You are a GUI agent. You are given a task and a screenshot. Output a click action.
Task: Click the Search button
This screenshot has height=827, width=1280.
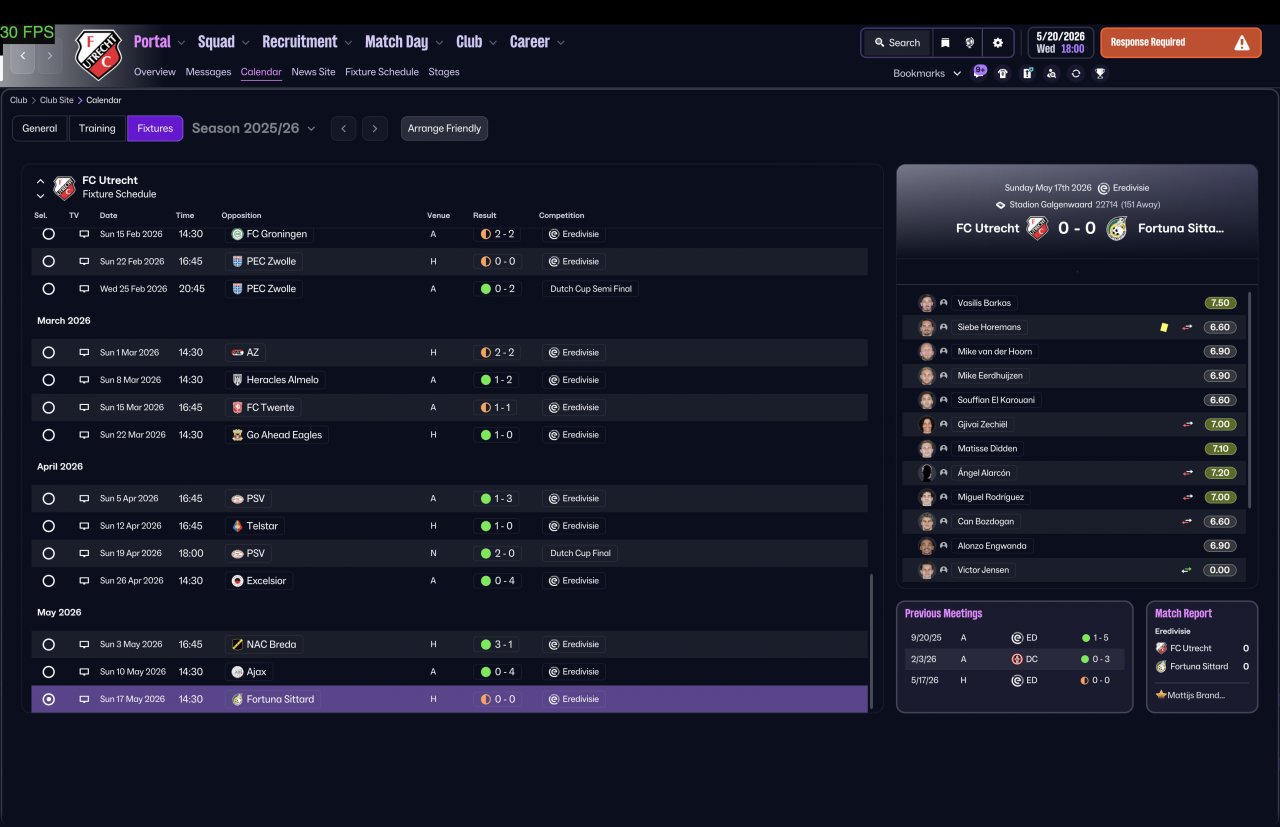[x=897, y=43]
